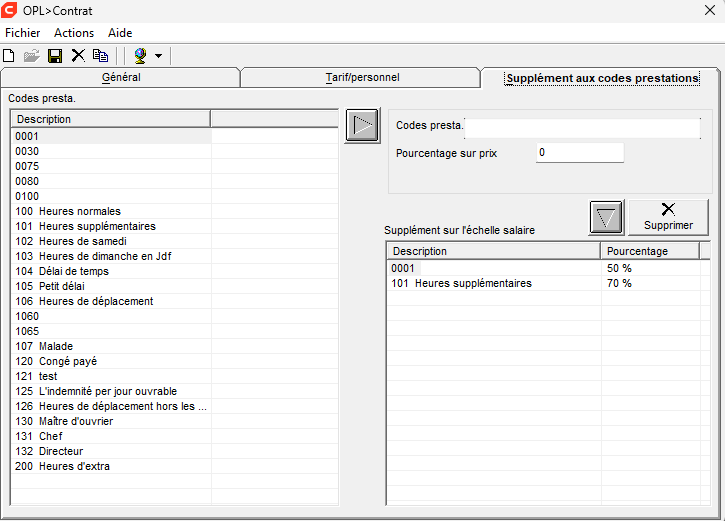Select code 0100 in the list
The height and width of the screenshot is (521, 725).
(x=175, y=196)
